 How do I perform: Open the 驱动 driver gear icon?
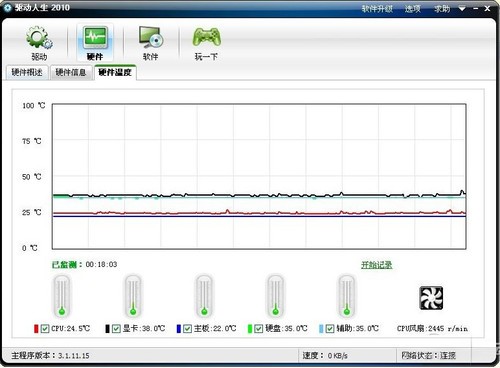pyautogui.click(x=39, y=38)
